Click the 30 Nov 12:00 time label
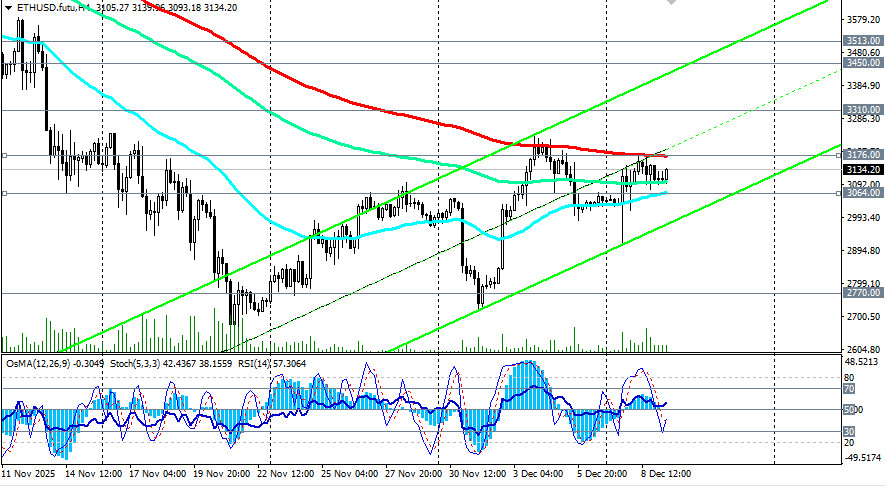Screen dimensions: 886x486 pyautogui.click(x=477, y=474)
